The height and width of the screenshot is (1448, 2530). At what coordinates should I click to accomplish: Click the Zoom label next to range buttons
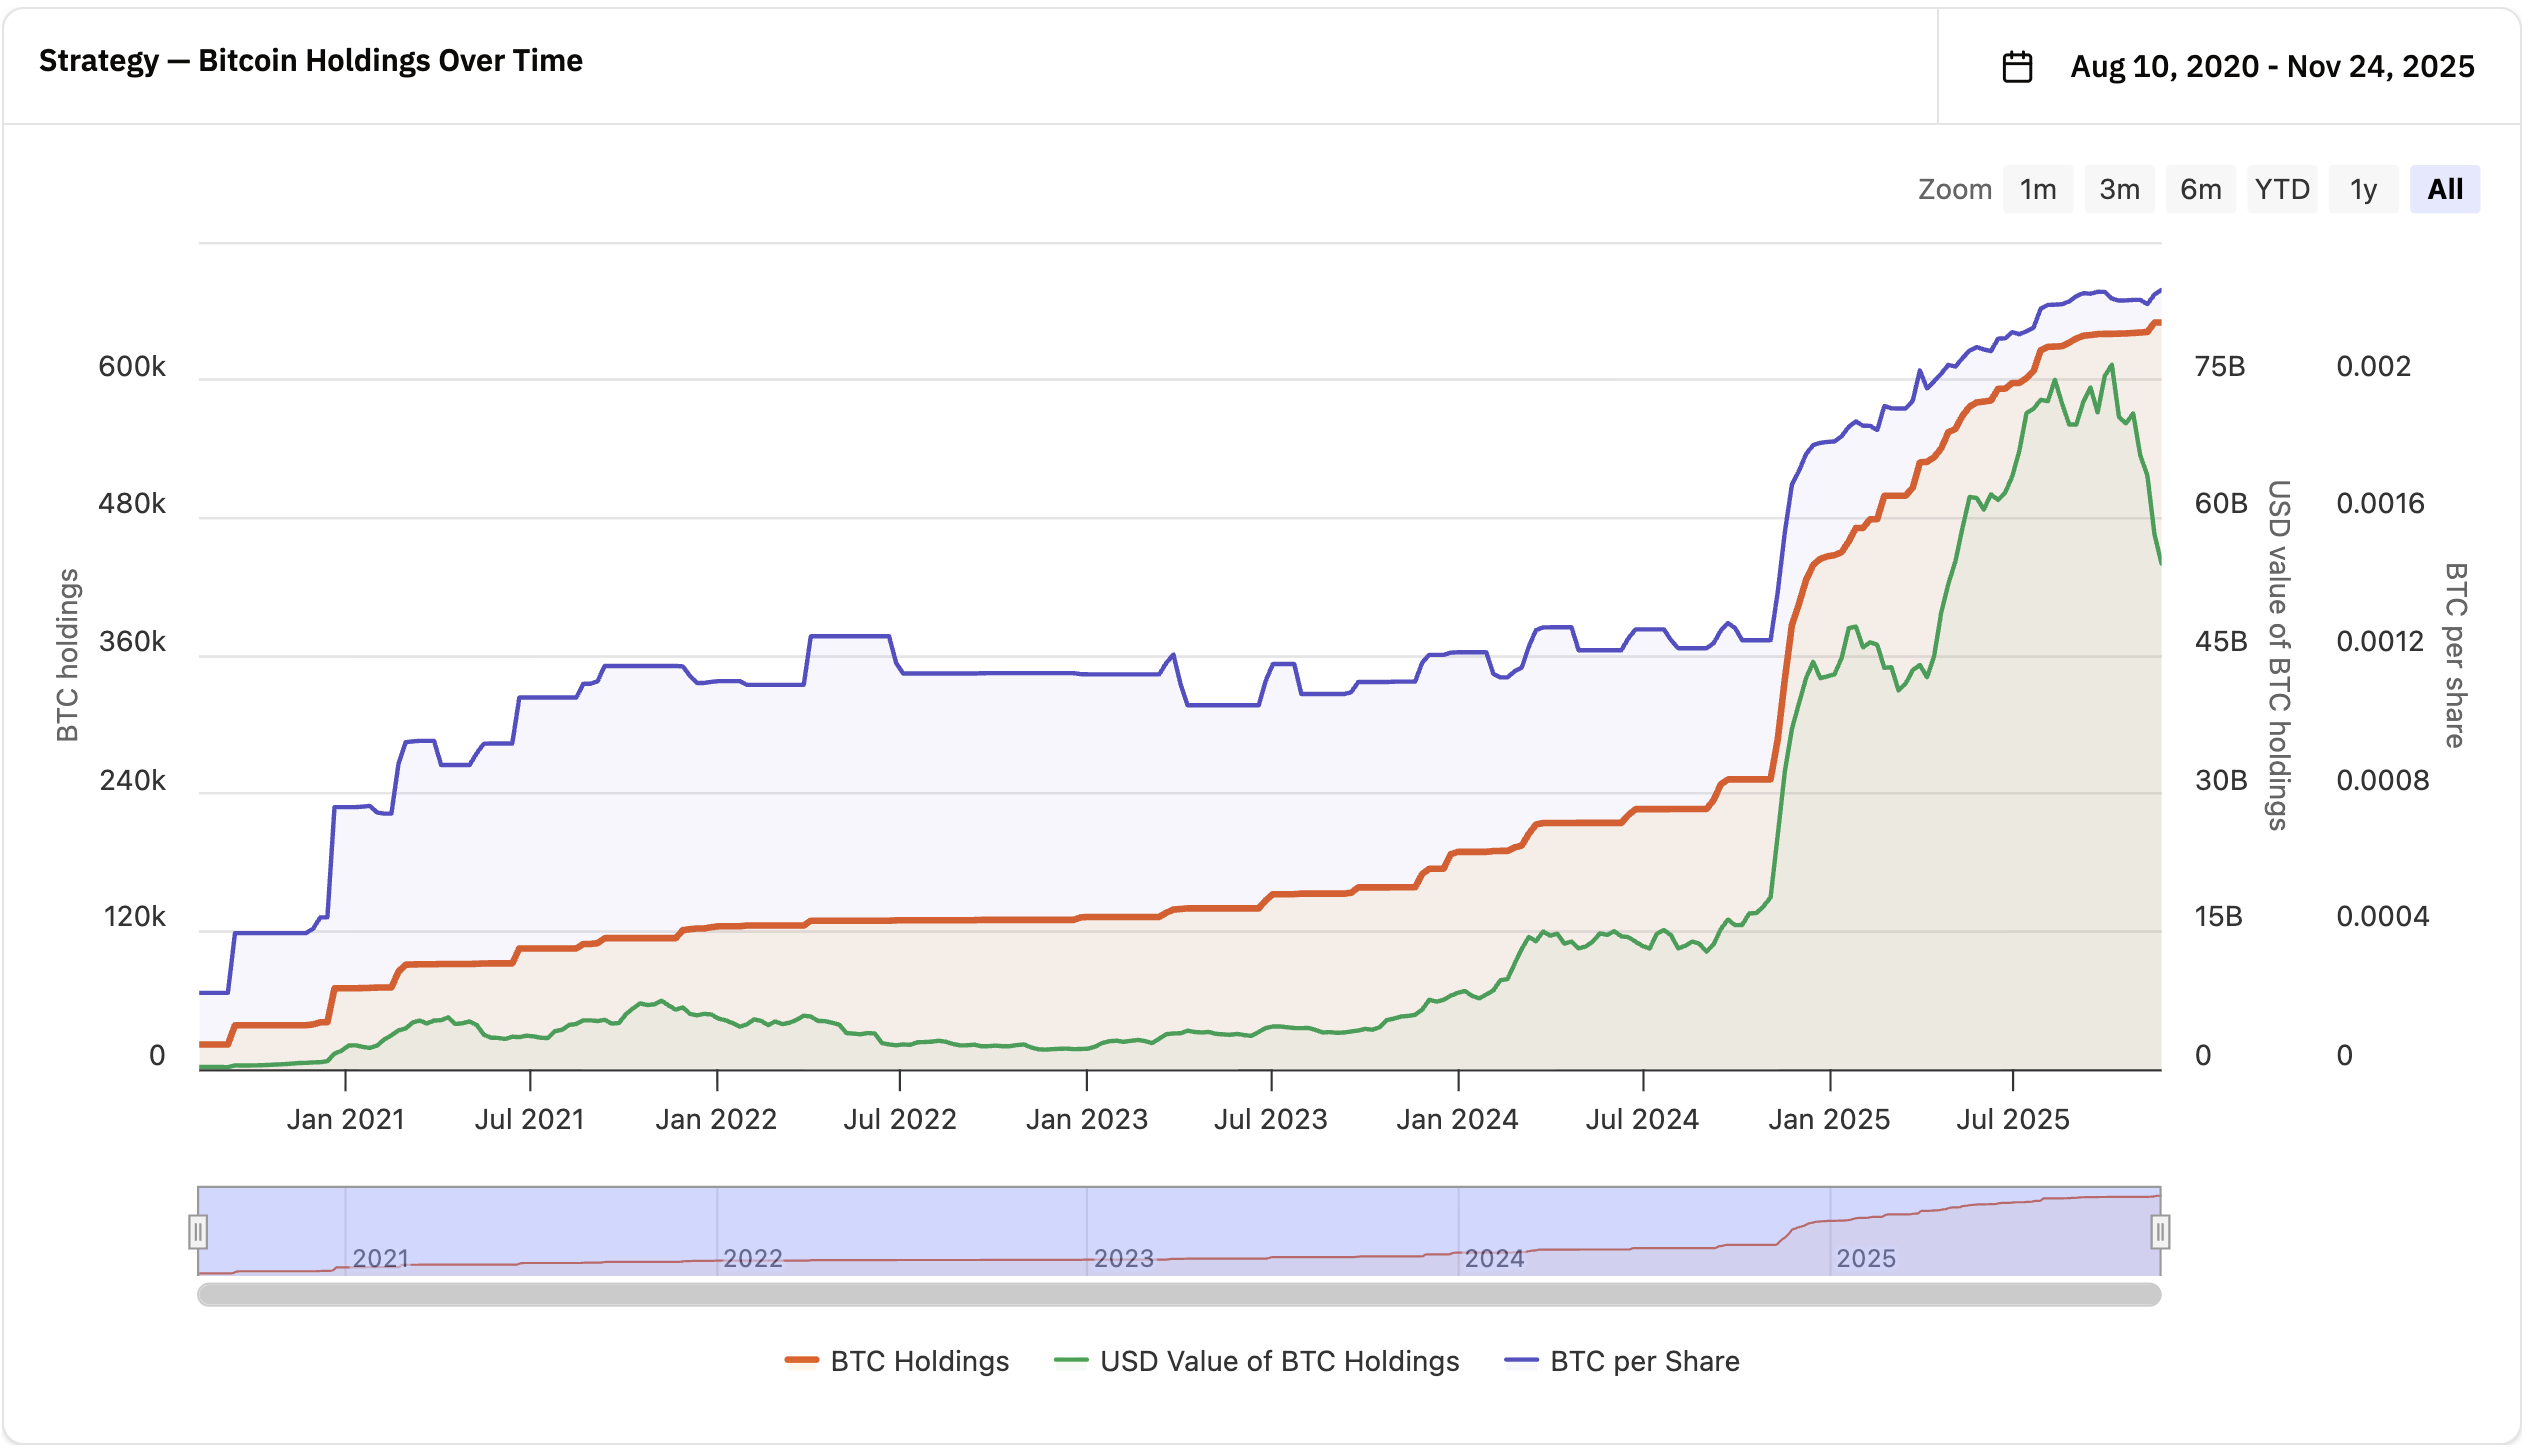click(x=1954, y=188)
